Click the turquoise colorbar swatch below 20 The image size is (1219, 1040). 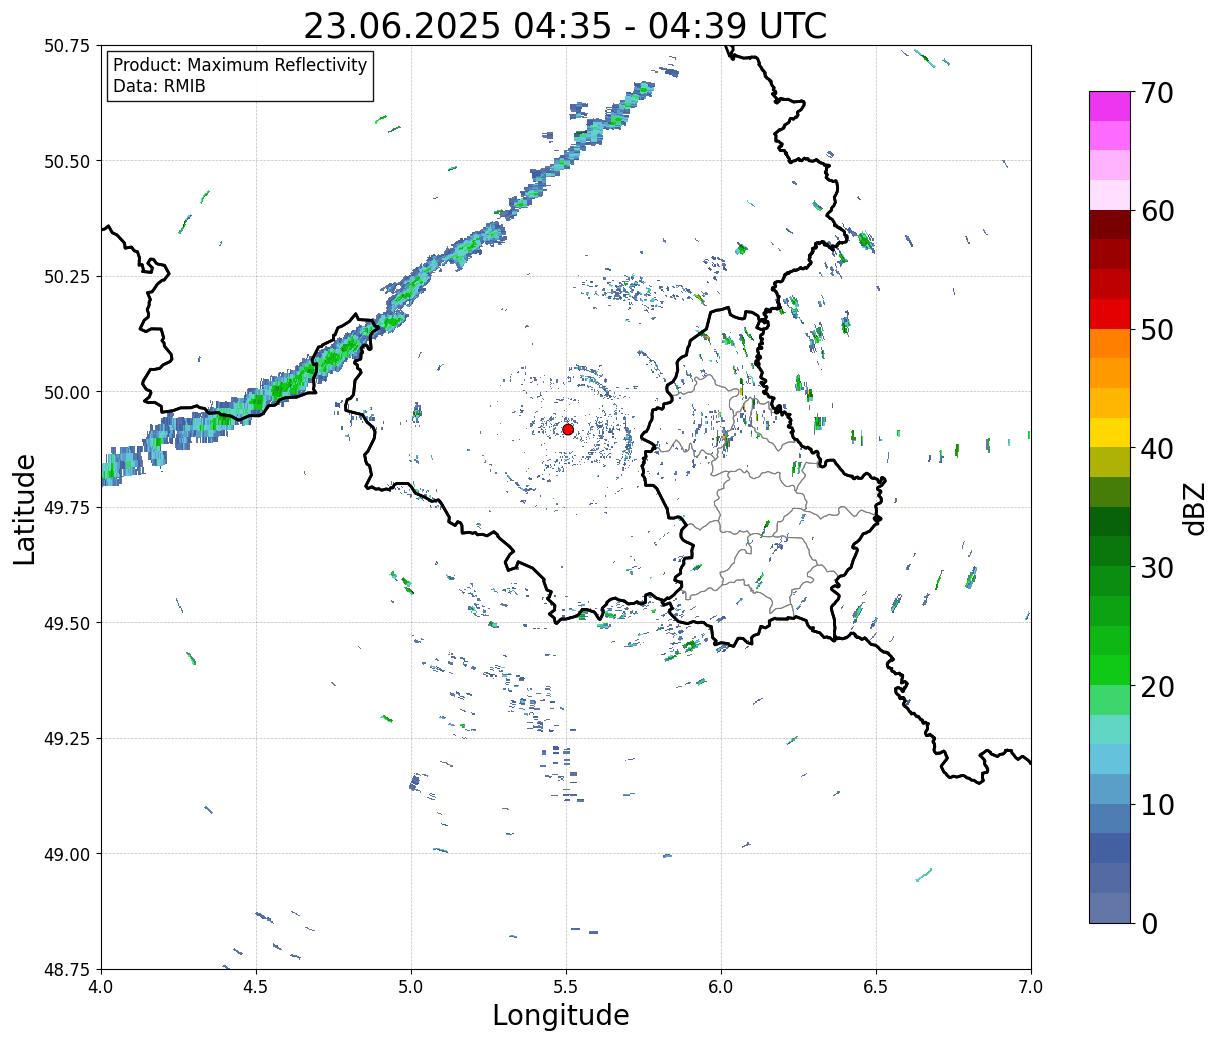click(1110, 729)
